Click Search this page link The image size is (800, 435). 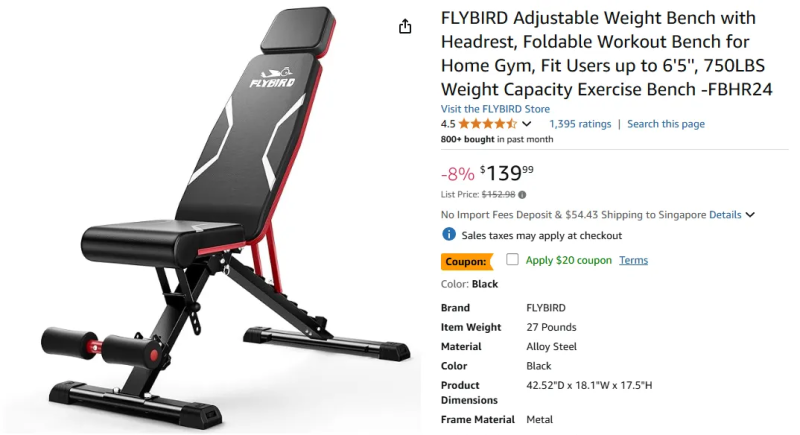pyautogui.click(x=665, y=124)
